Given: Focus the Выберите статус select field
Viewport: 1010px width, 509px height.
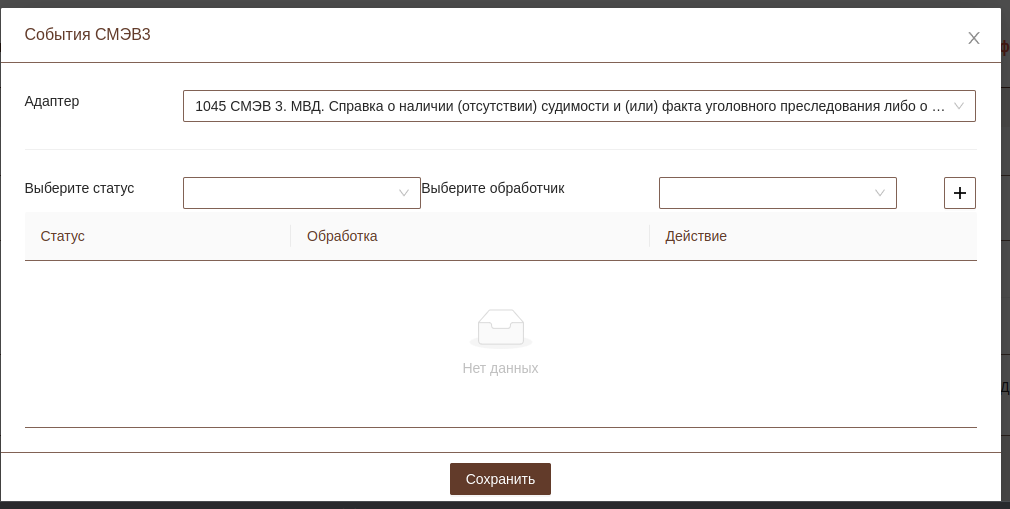Looking at the screenshot, I should tap(290, 193).
